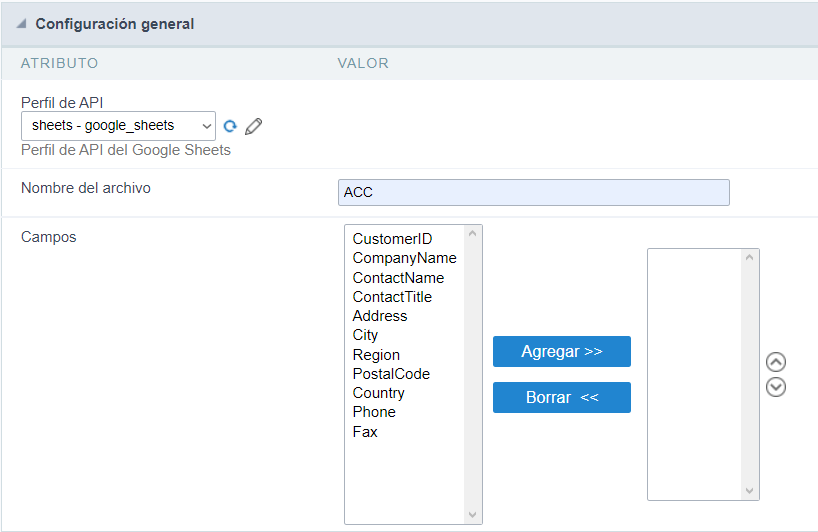The image size is (818, 532).
Task: Select City in the fields list
Action: [365, 335]
